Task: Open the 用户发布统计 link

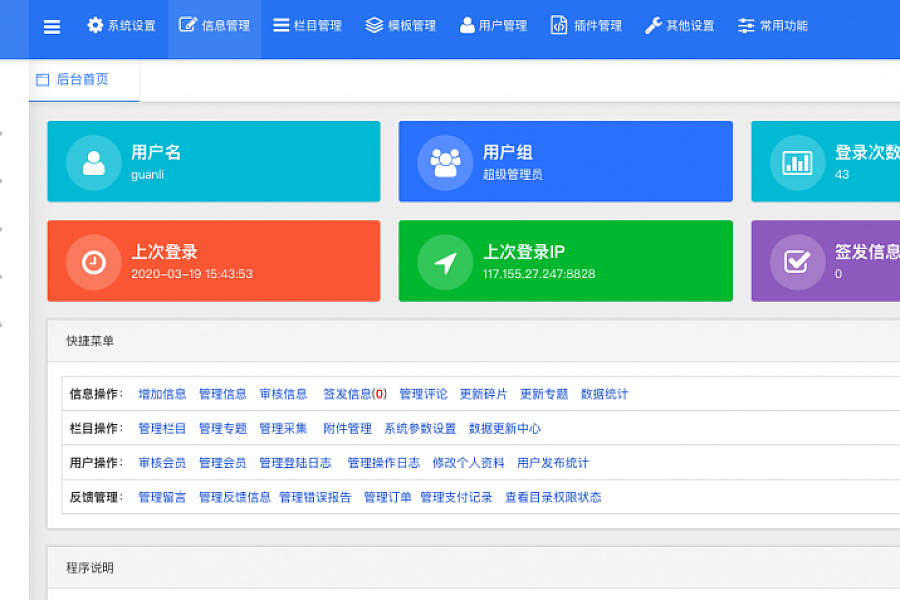Action: [553, 463]
